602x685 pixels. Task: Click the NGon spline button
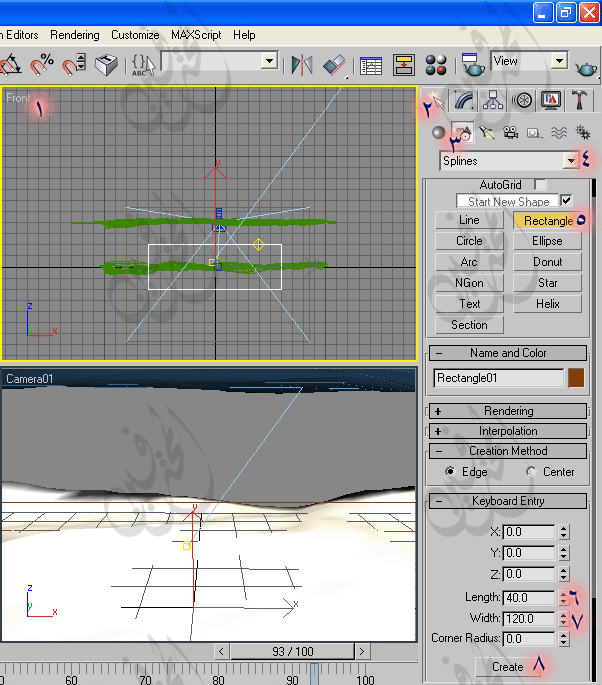[469, 283]
